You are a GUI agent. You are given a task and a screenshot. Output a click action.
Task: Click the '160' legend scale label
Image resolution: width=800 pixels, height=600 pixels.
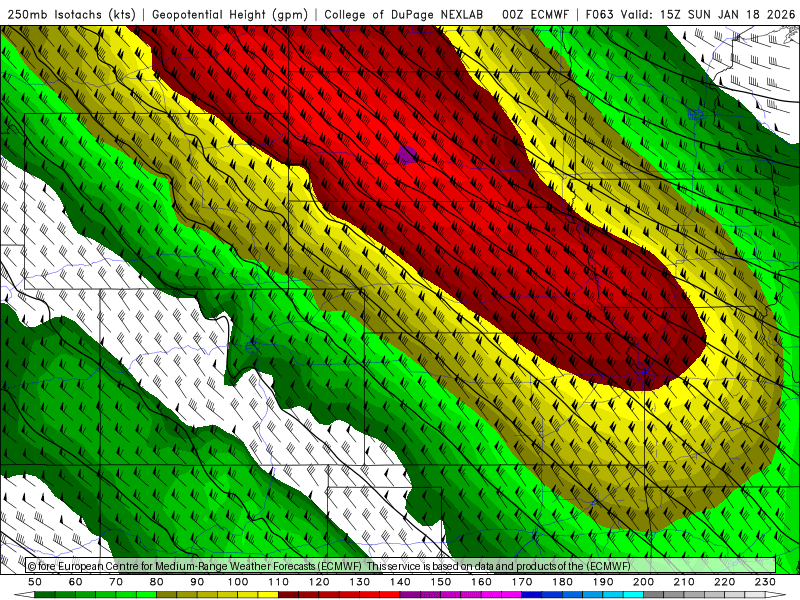tap(482, 582)
